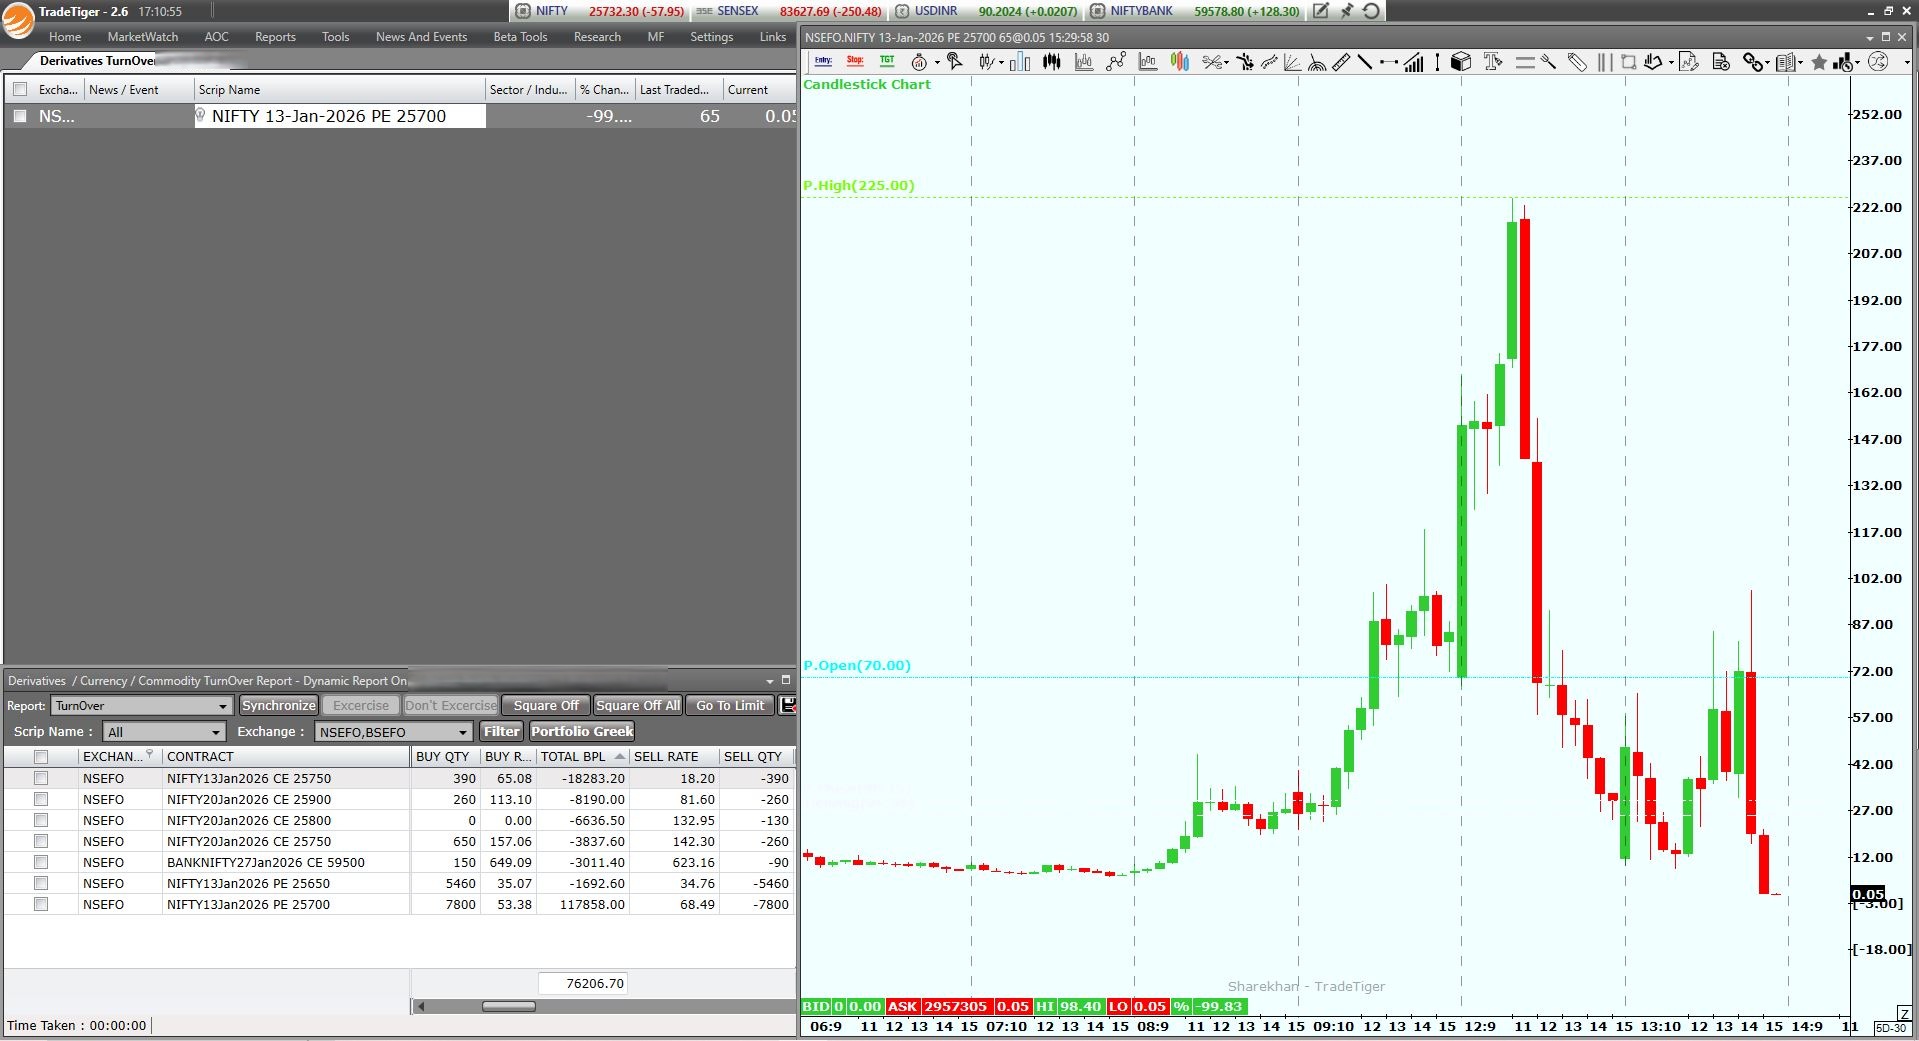Click the star favorites icon in chart toolbar
This screenshot has height=1041, width=1919.
(1819, 62)
